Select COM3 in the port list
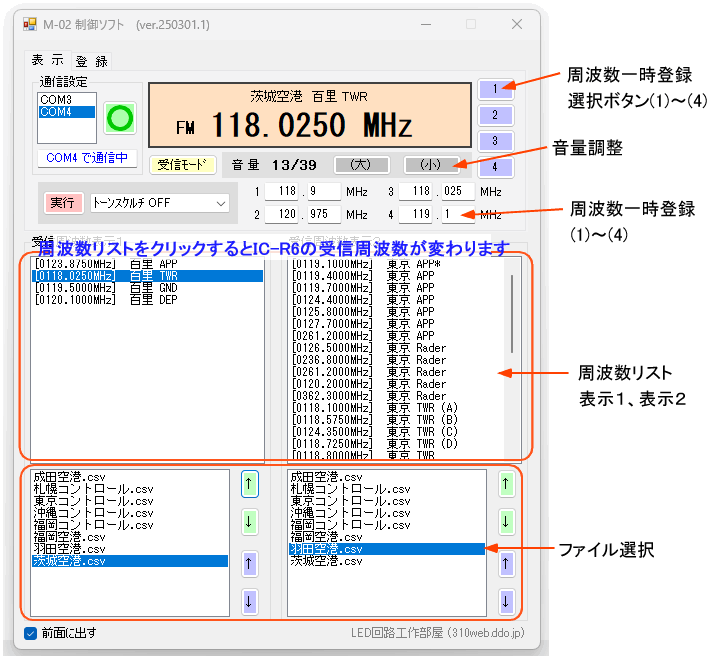Screen dimensions: 717x661 click(x=56, y=100)
